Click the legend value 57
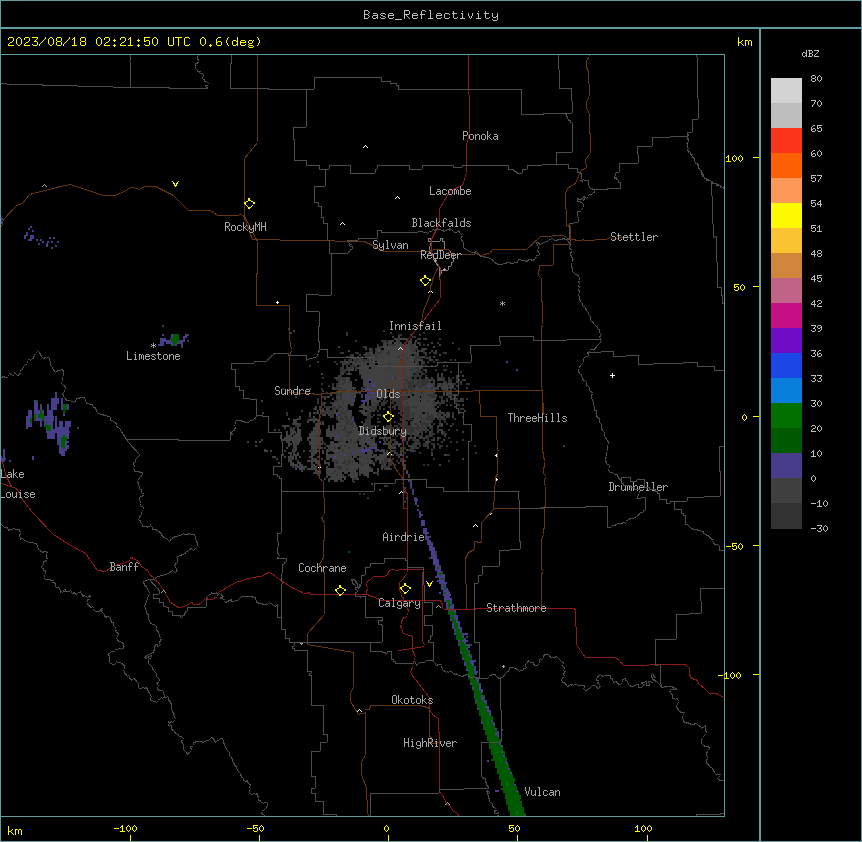The image size is (862, 842). 816,179
